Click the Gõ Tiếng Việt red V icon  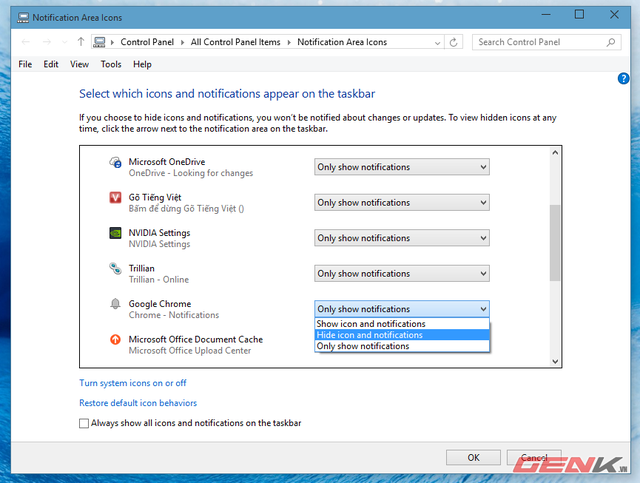coord(116,198)
